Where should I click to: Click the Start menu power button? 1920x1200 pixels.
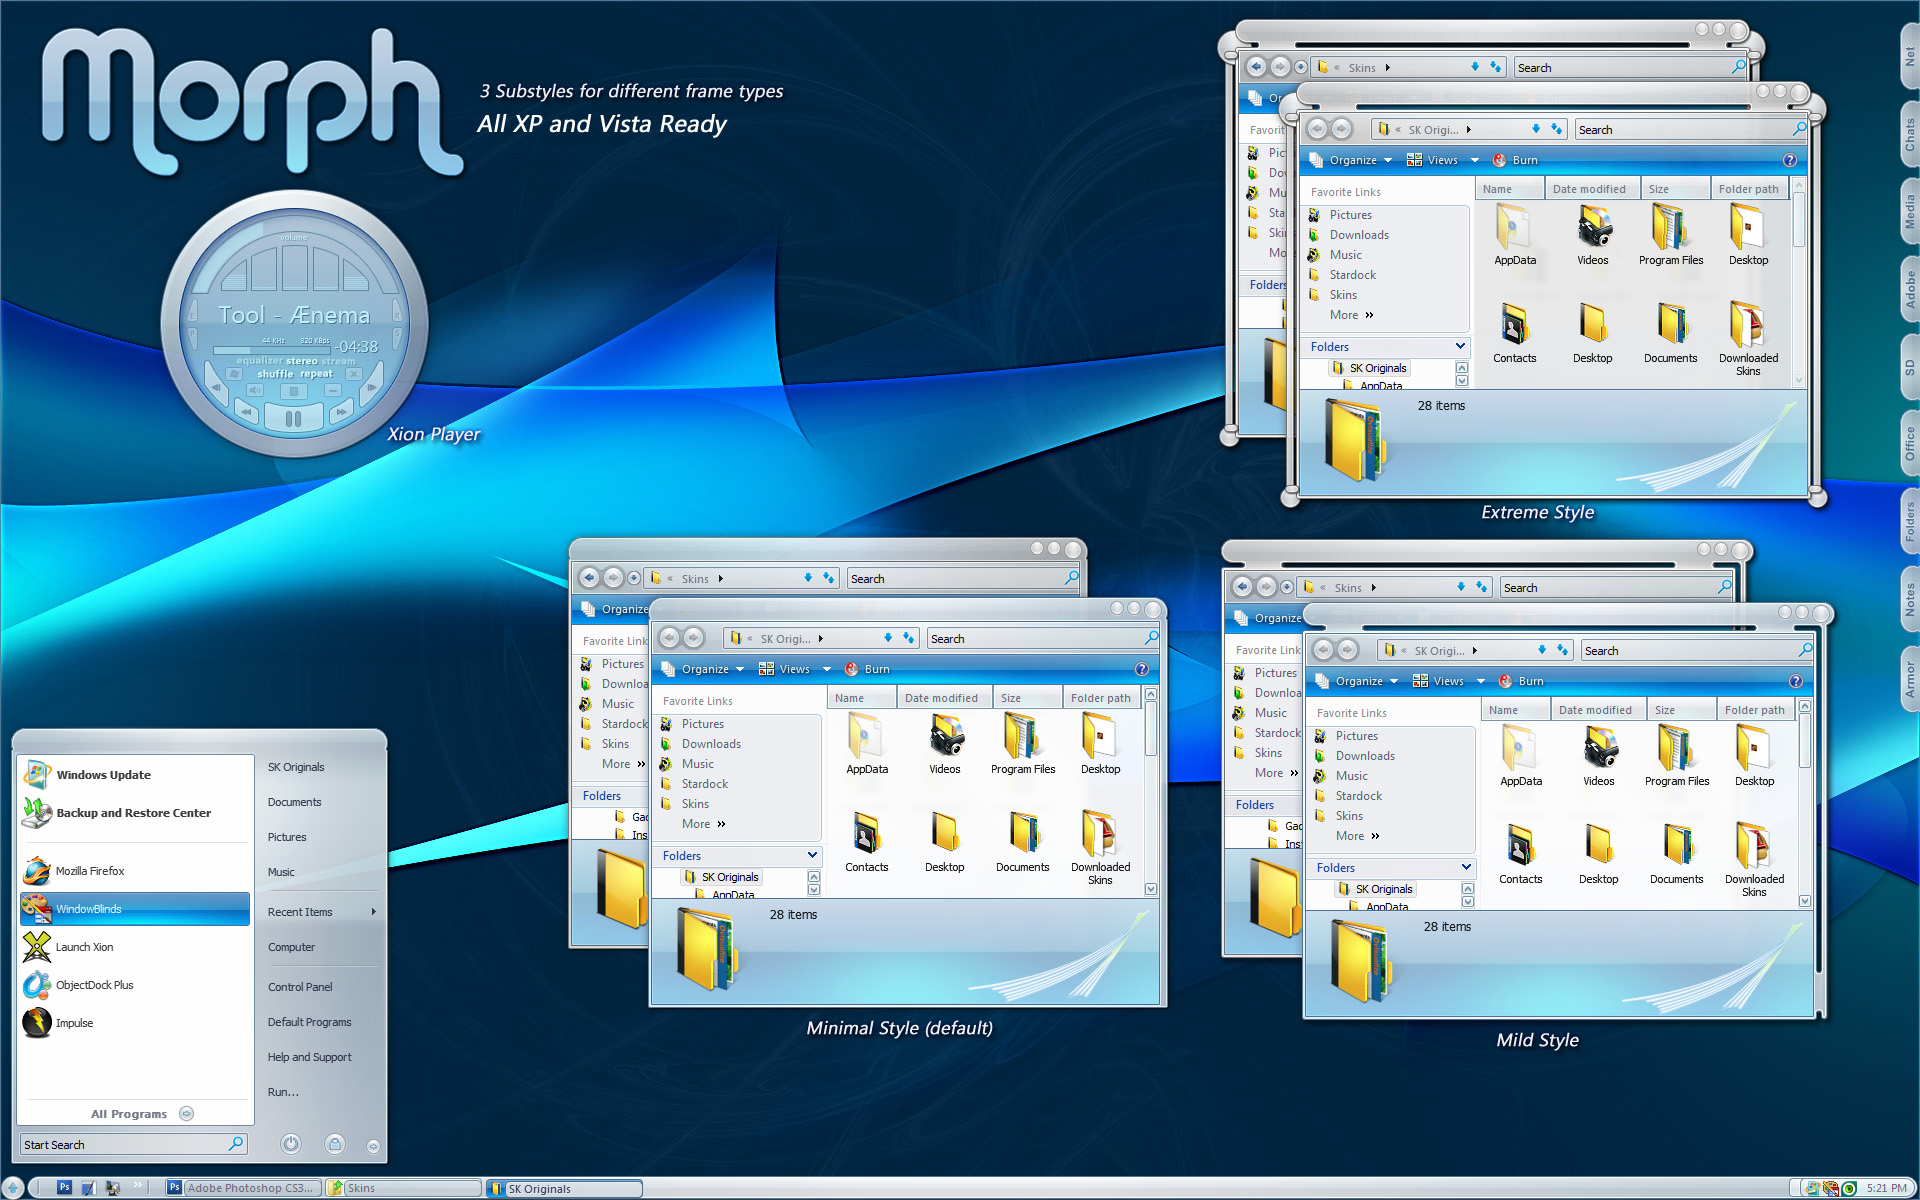[x=291, y=1144]
